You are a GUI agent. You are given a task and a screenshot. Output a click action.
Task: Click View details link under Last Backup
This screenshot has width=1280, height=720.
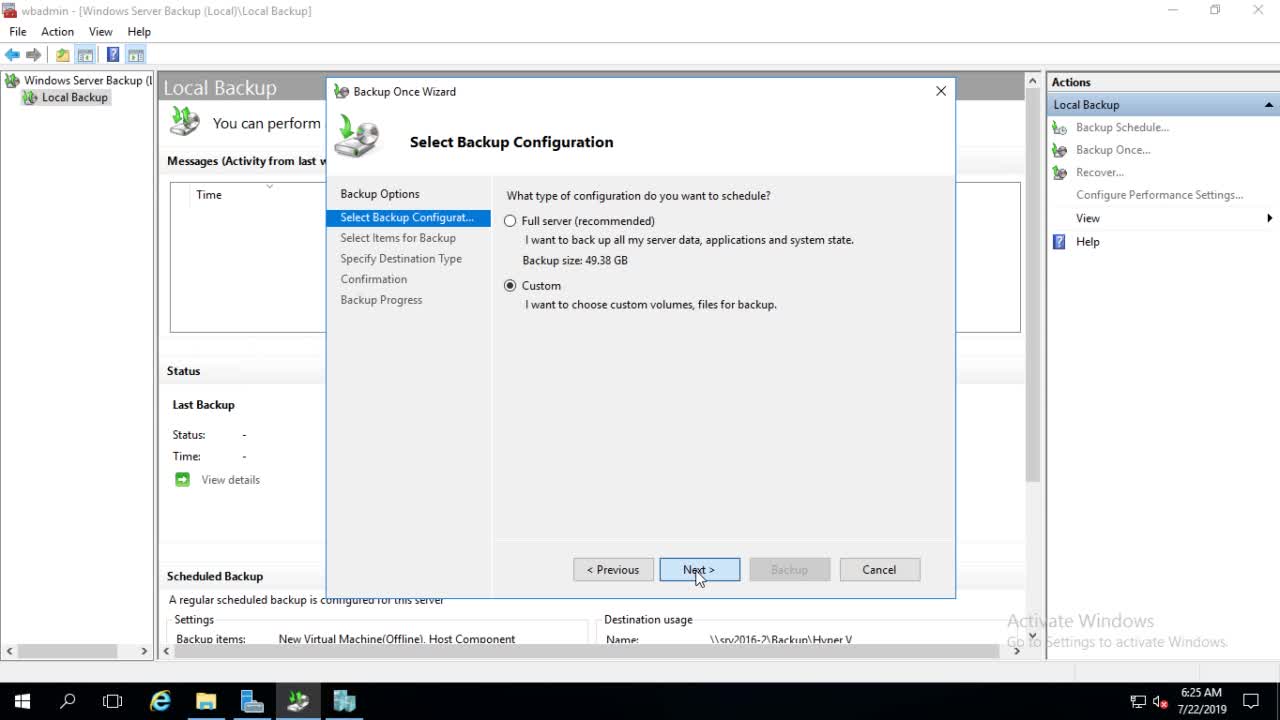tap(230, 480)
